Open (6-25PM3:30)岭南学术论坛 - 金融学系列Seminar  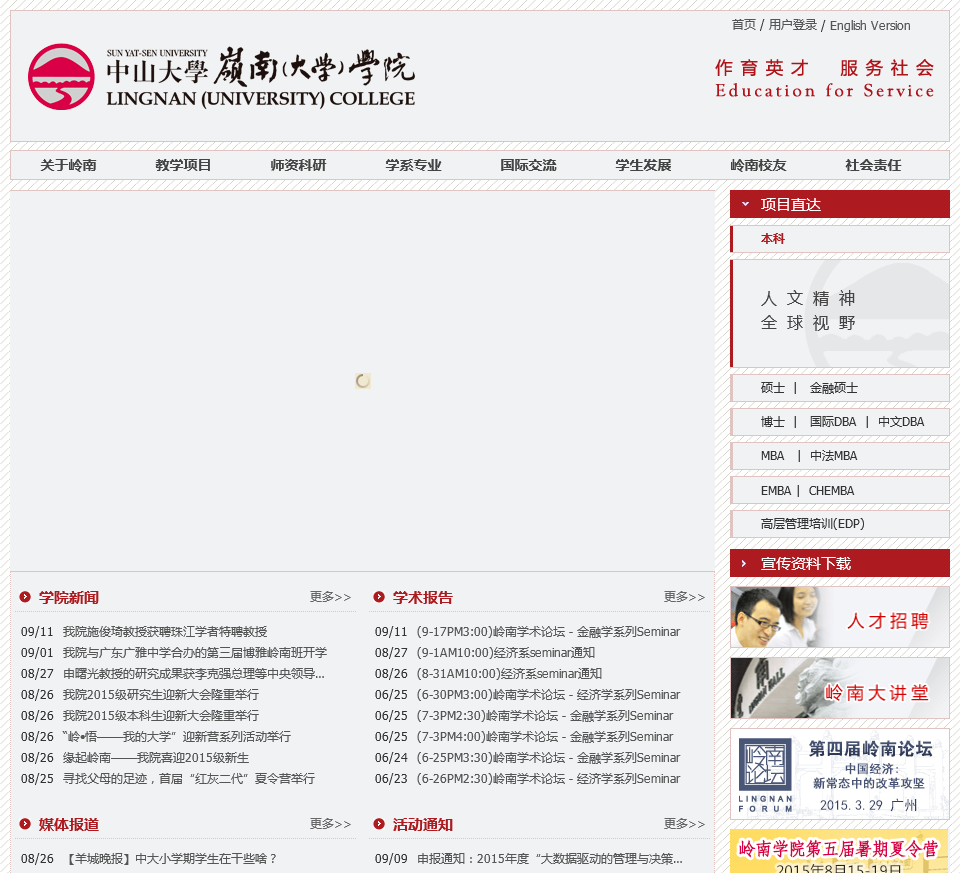[x=548, y=758]
